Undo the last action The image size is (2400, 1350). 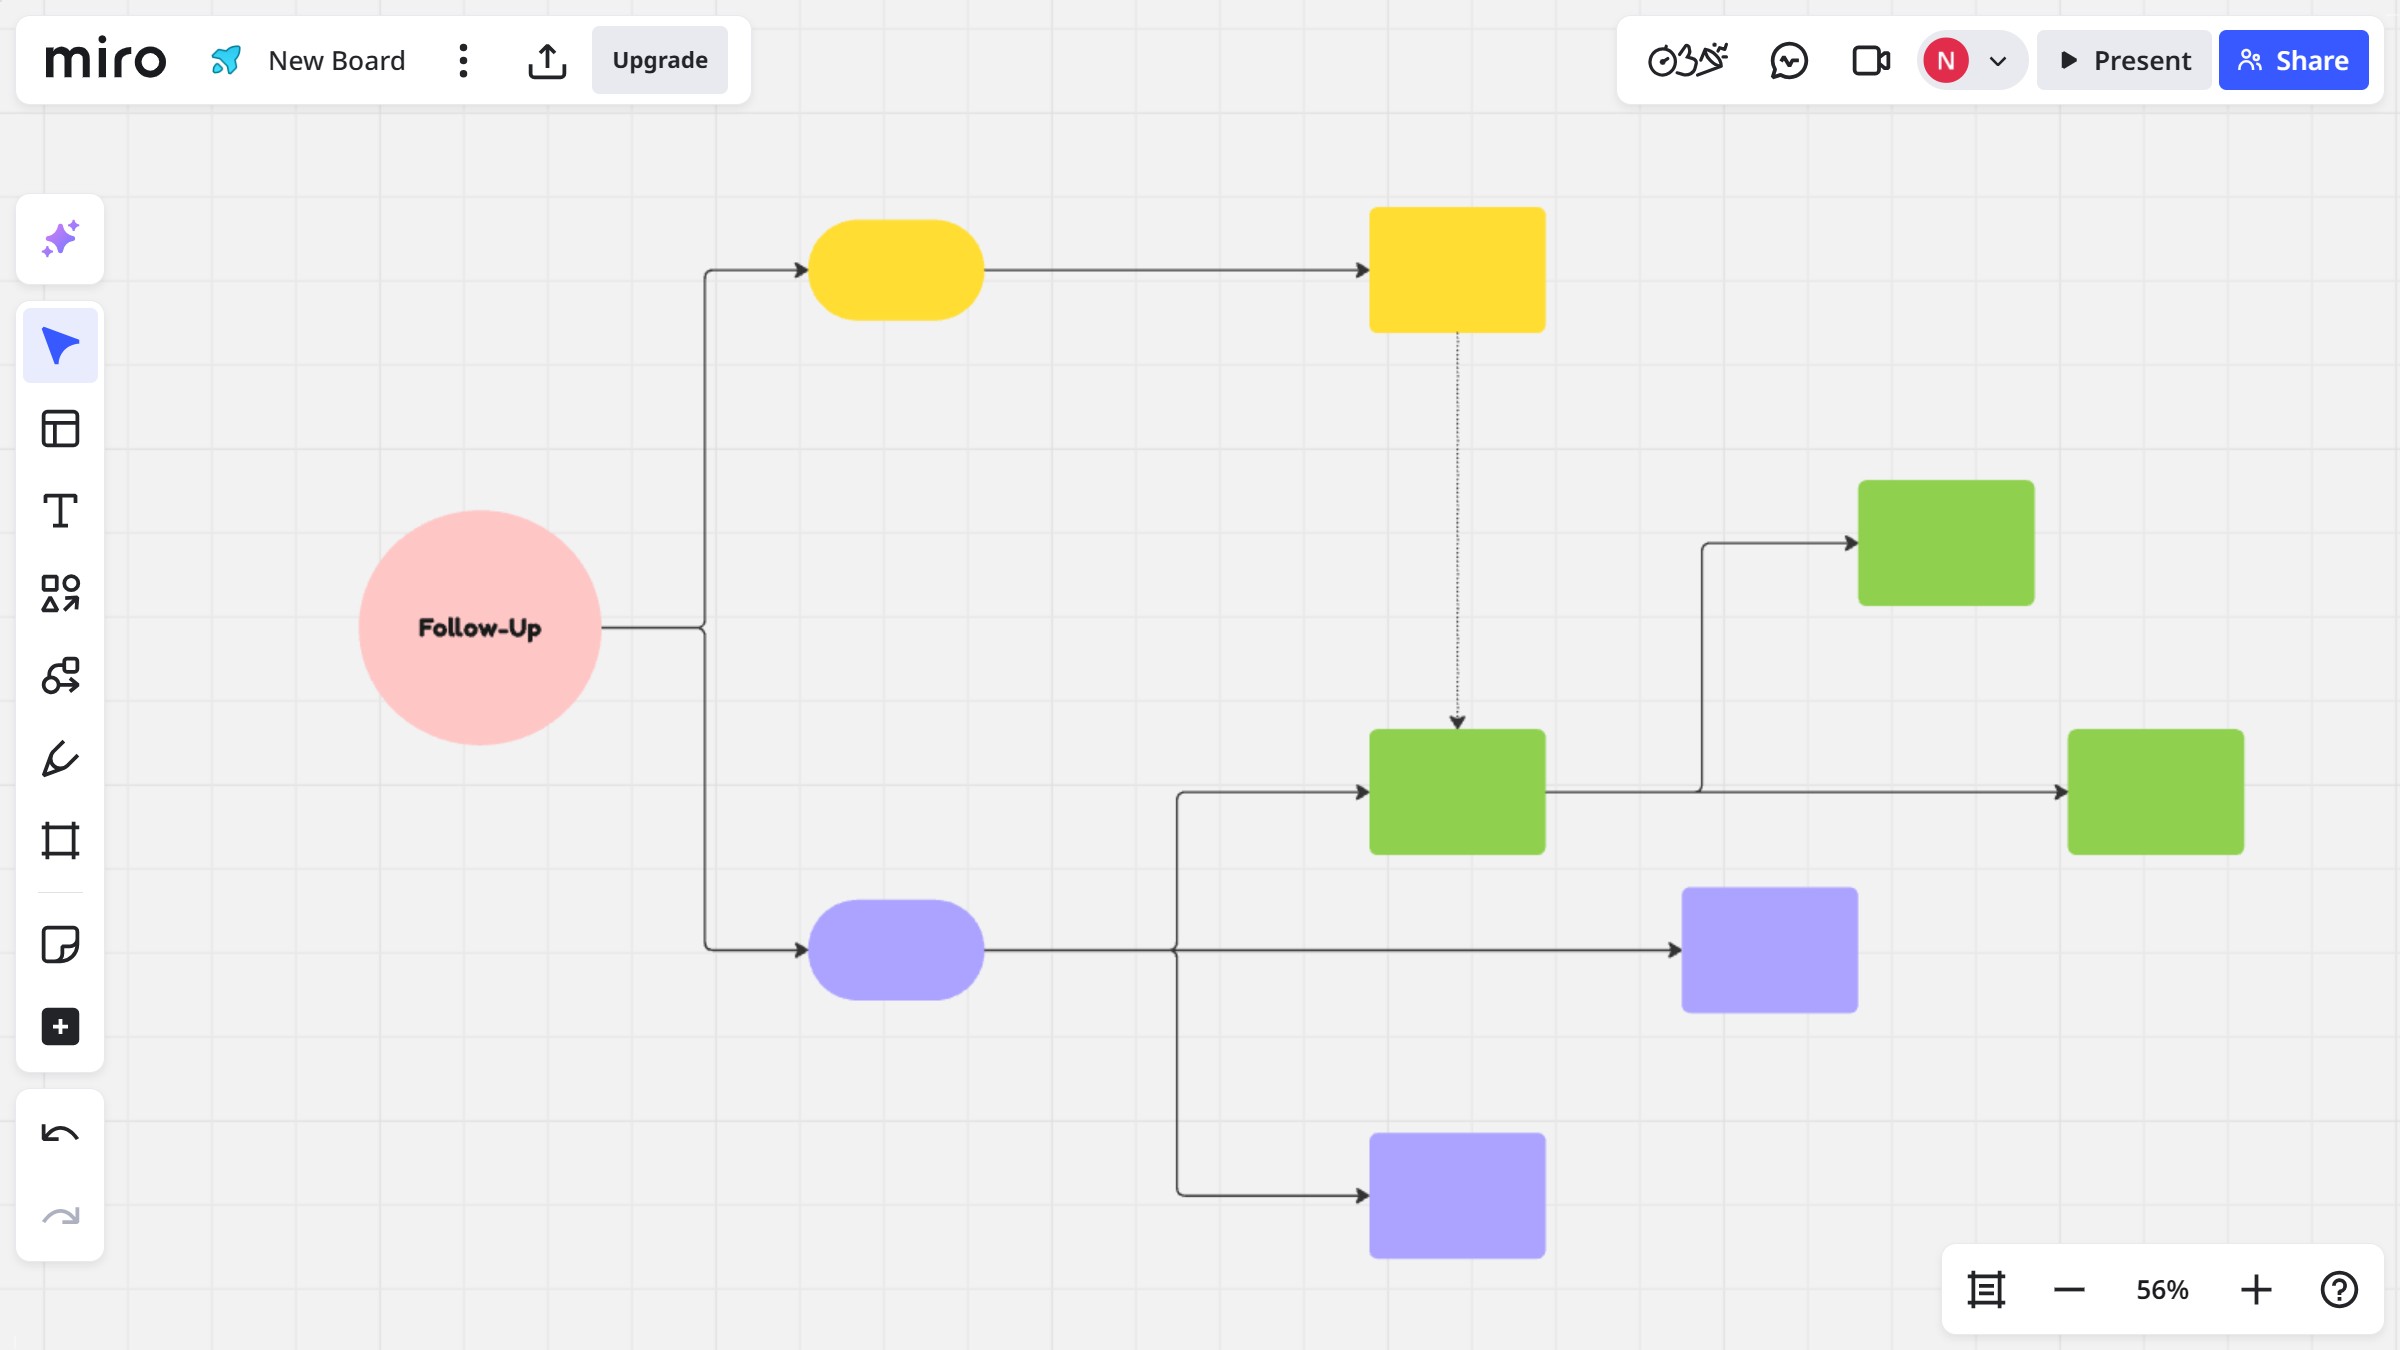click(60, 1131)
